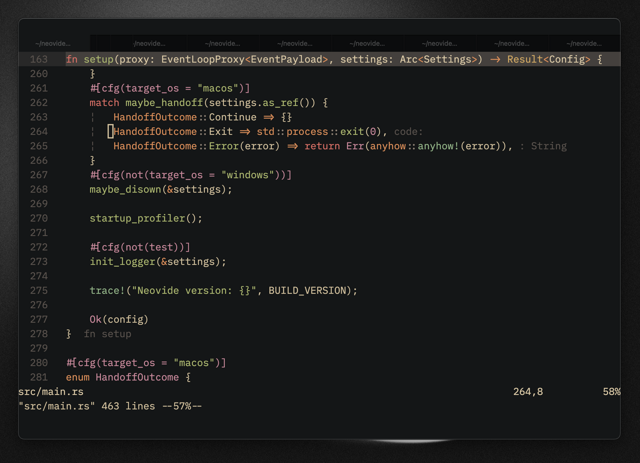The width and height of the screenshot is (640, 463).
Task: Click 'Arc' in the settings parameter type
Action: coord(409,59)
